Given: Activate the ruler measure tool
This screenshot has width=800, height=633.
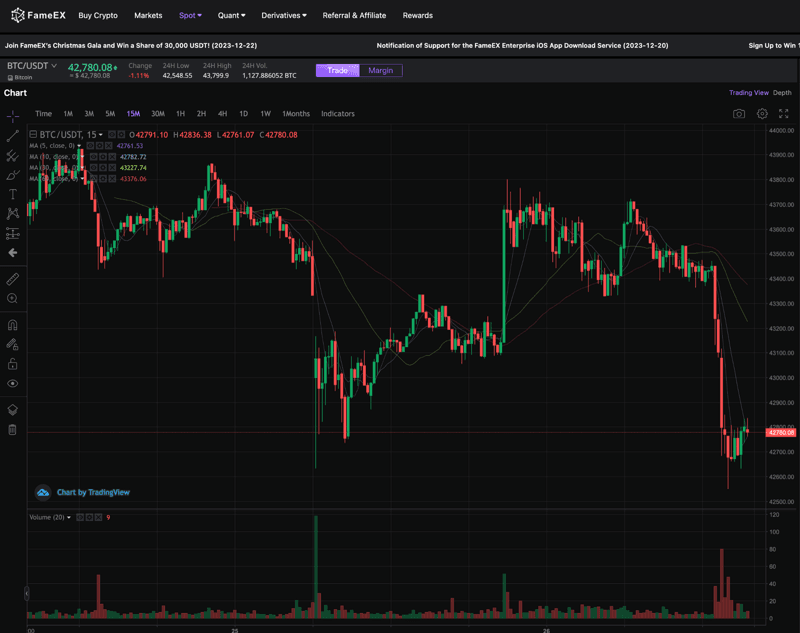Looking at the screenshot, I should pos(13,279).
